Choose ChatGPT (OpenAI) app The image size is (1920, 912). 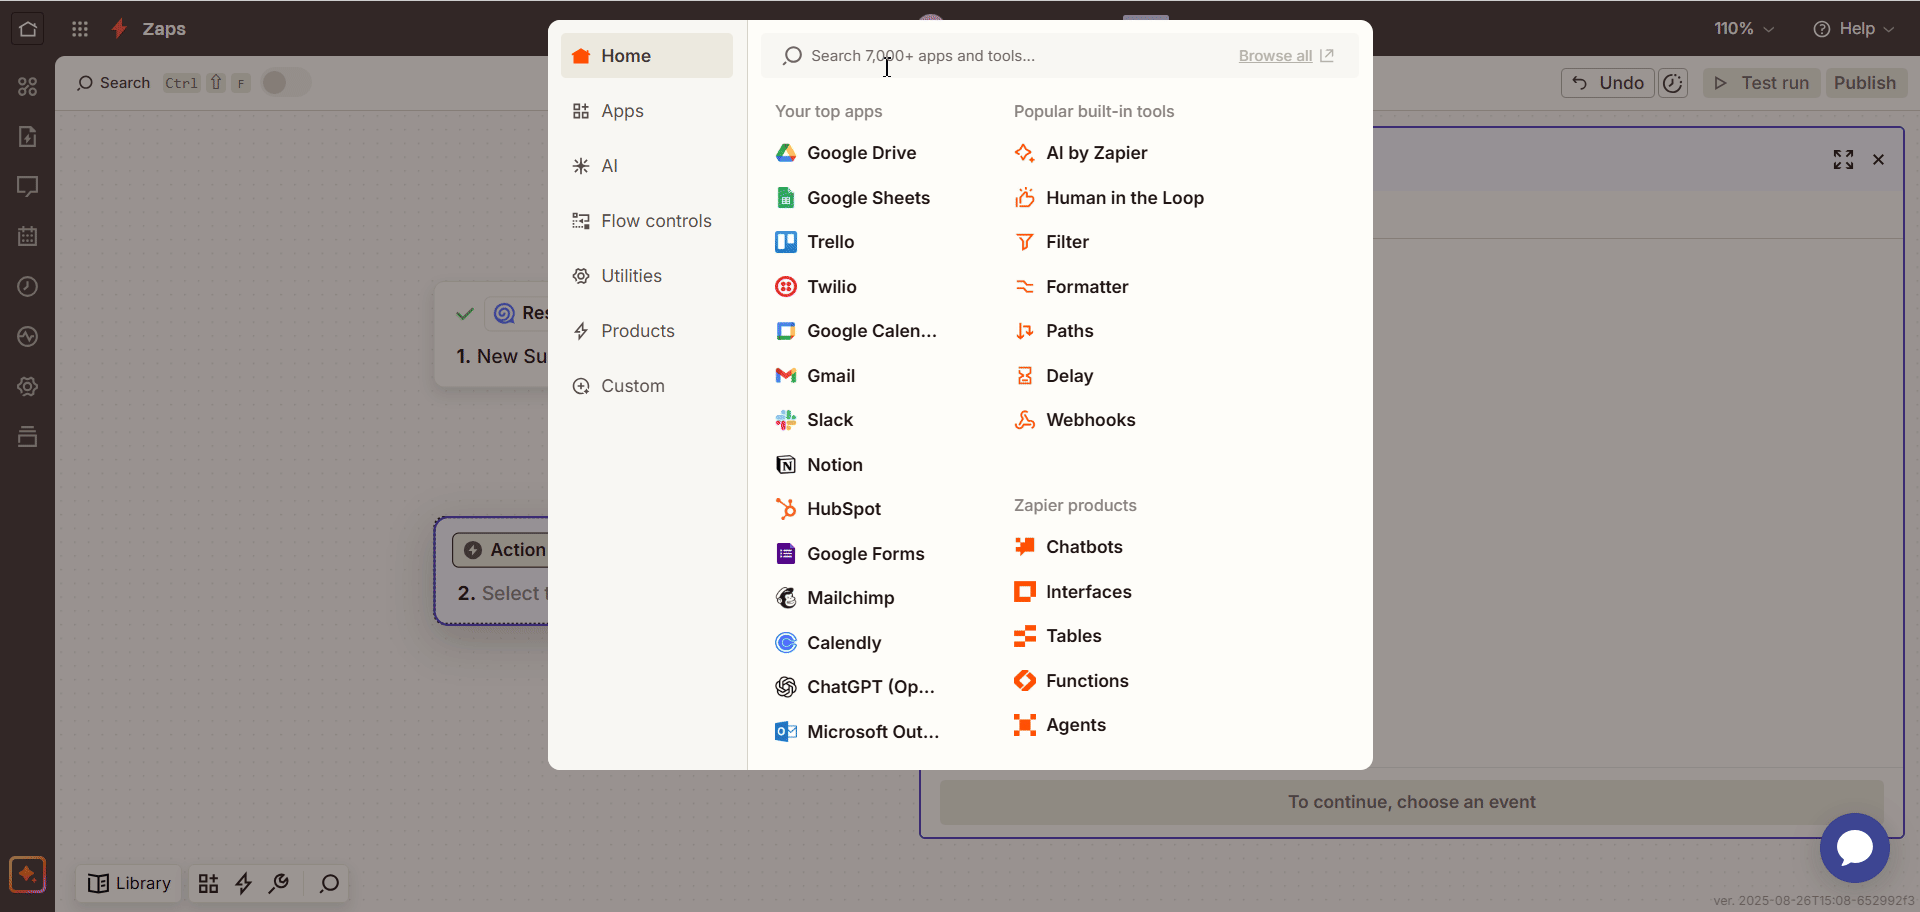click(x=855, y=687)
